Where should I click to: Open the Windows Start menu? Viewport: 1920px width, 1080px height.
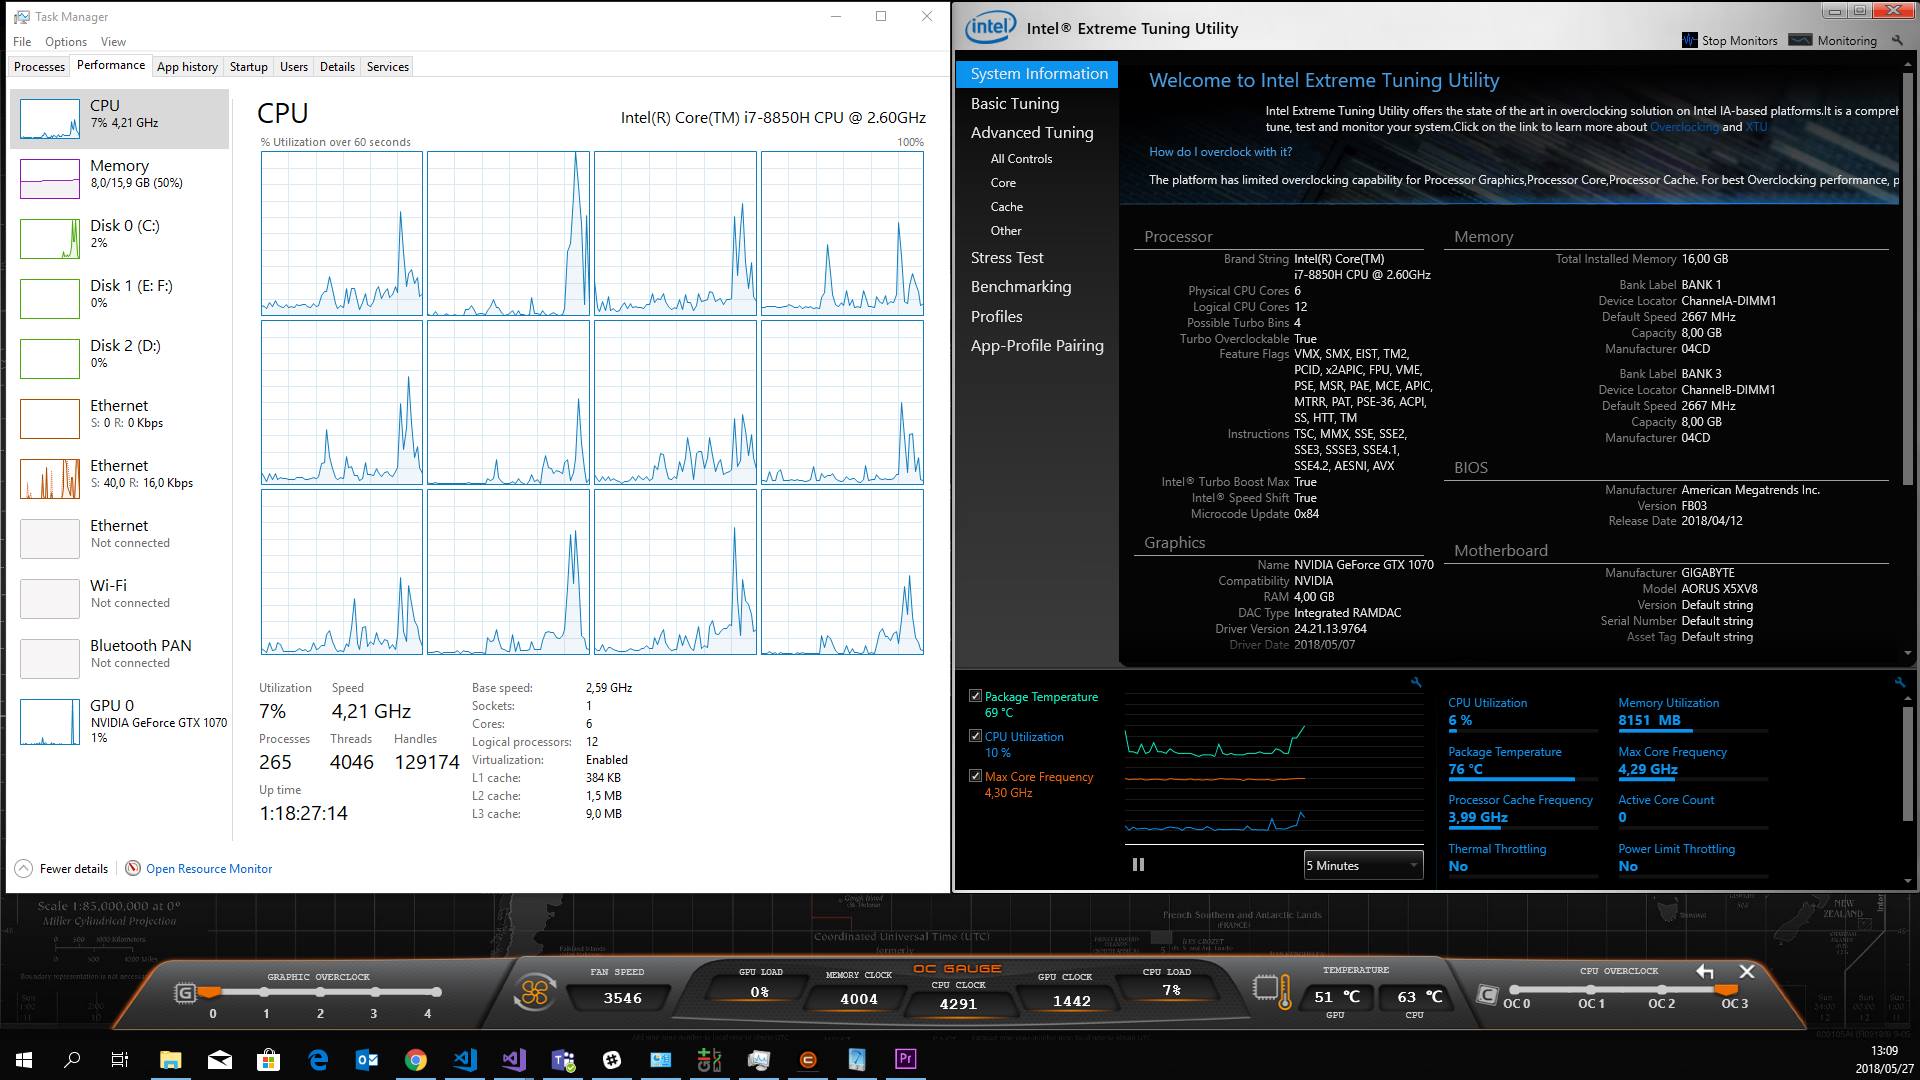click(x=24, y=1060)
